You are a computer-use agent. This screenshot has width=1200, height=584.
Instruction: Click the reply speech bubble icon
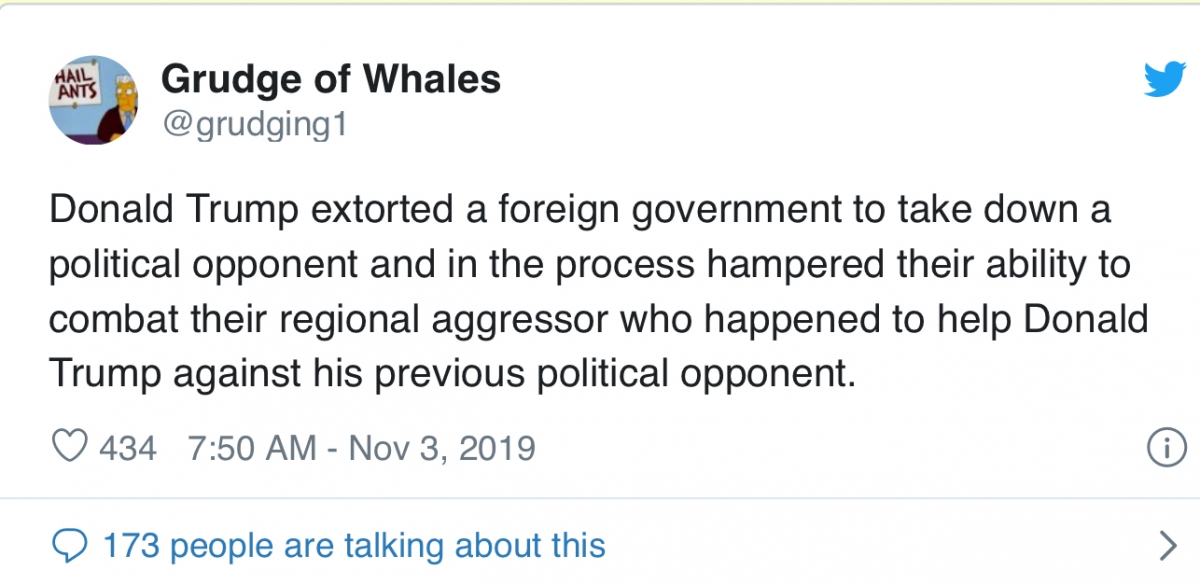click(x=69, y=545)
